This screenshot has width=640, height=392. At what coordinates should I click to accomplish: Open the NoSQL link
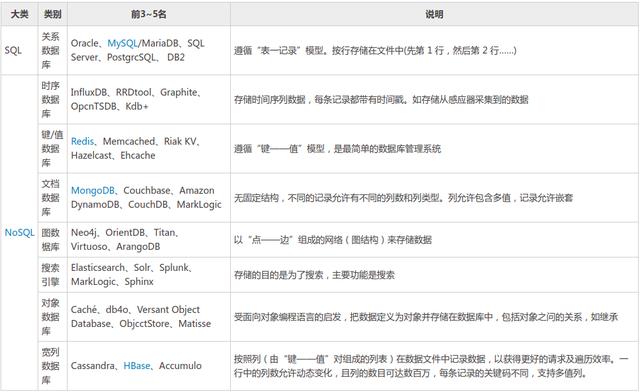coord(19,233)
